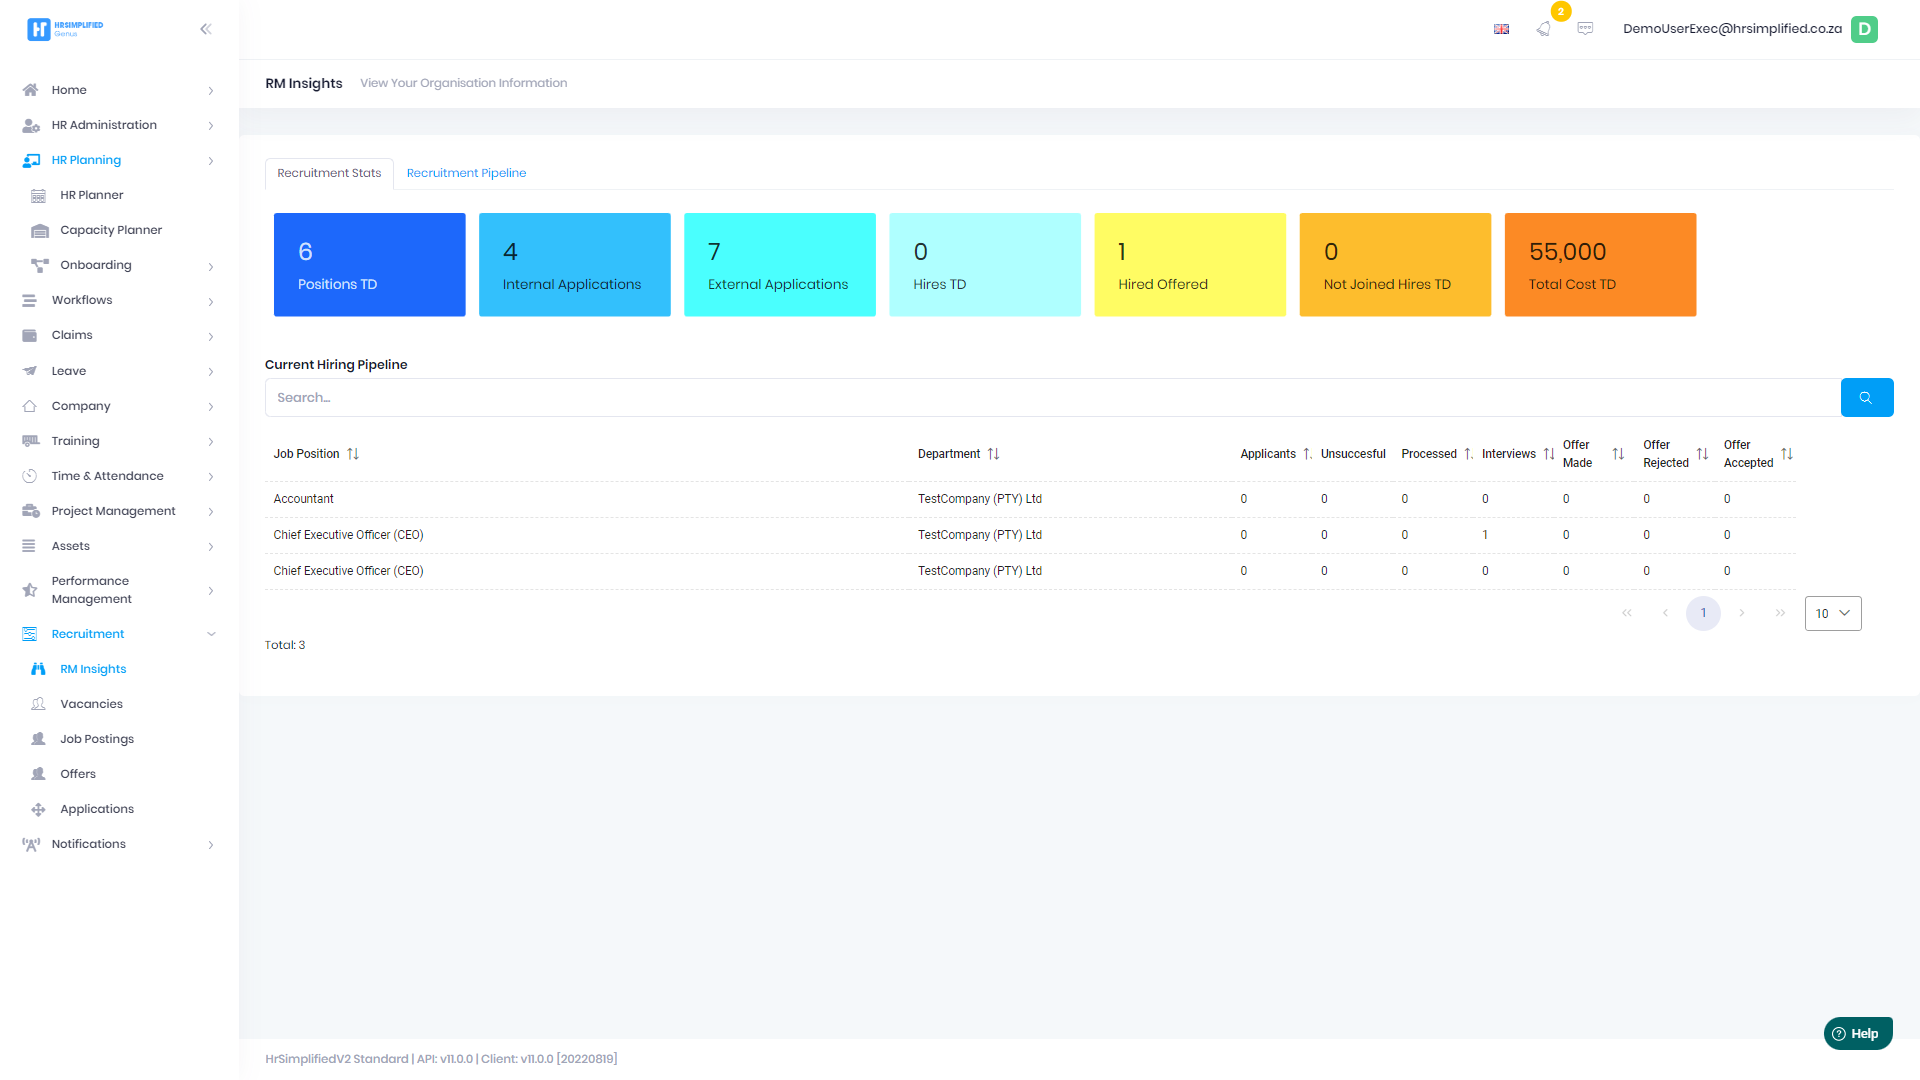Sort by Job Position column arrows
This screenshot has height=1080, width=1920.
pyautogui.click(x=353, y=454)
